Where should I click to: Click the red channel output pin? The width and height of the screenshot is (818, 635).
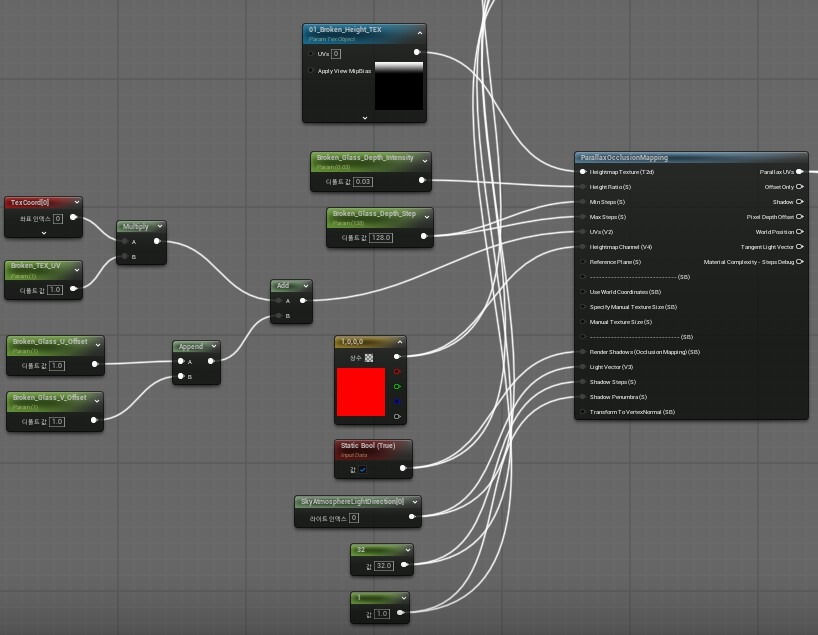tap(397, 371)
